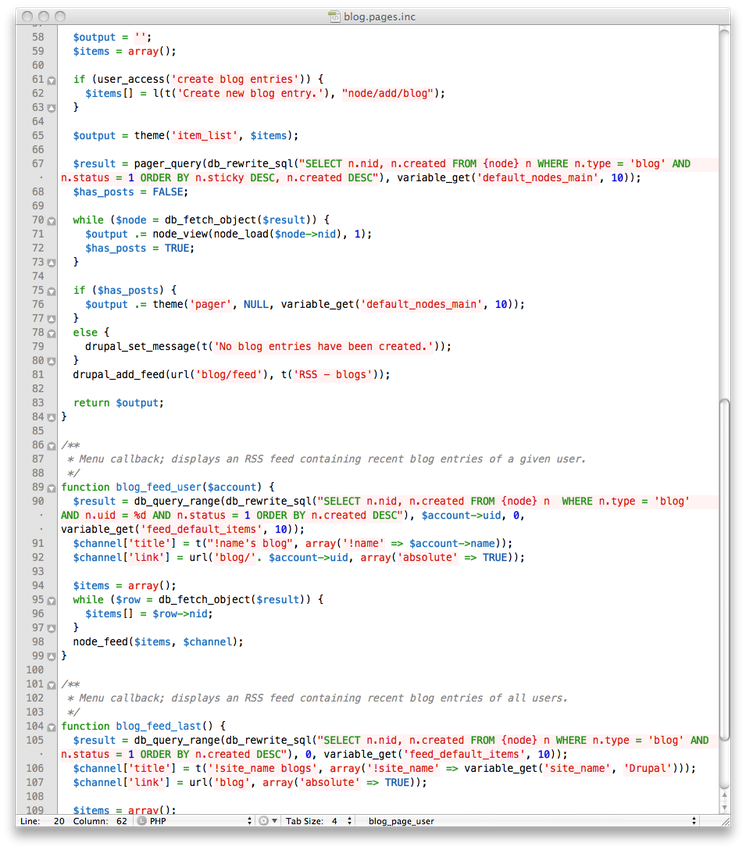The width and height of the screenshot is (746, 850).
Task: Click drupal_add_feed on line 81
Action: pos(119,375)
